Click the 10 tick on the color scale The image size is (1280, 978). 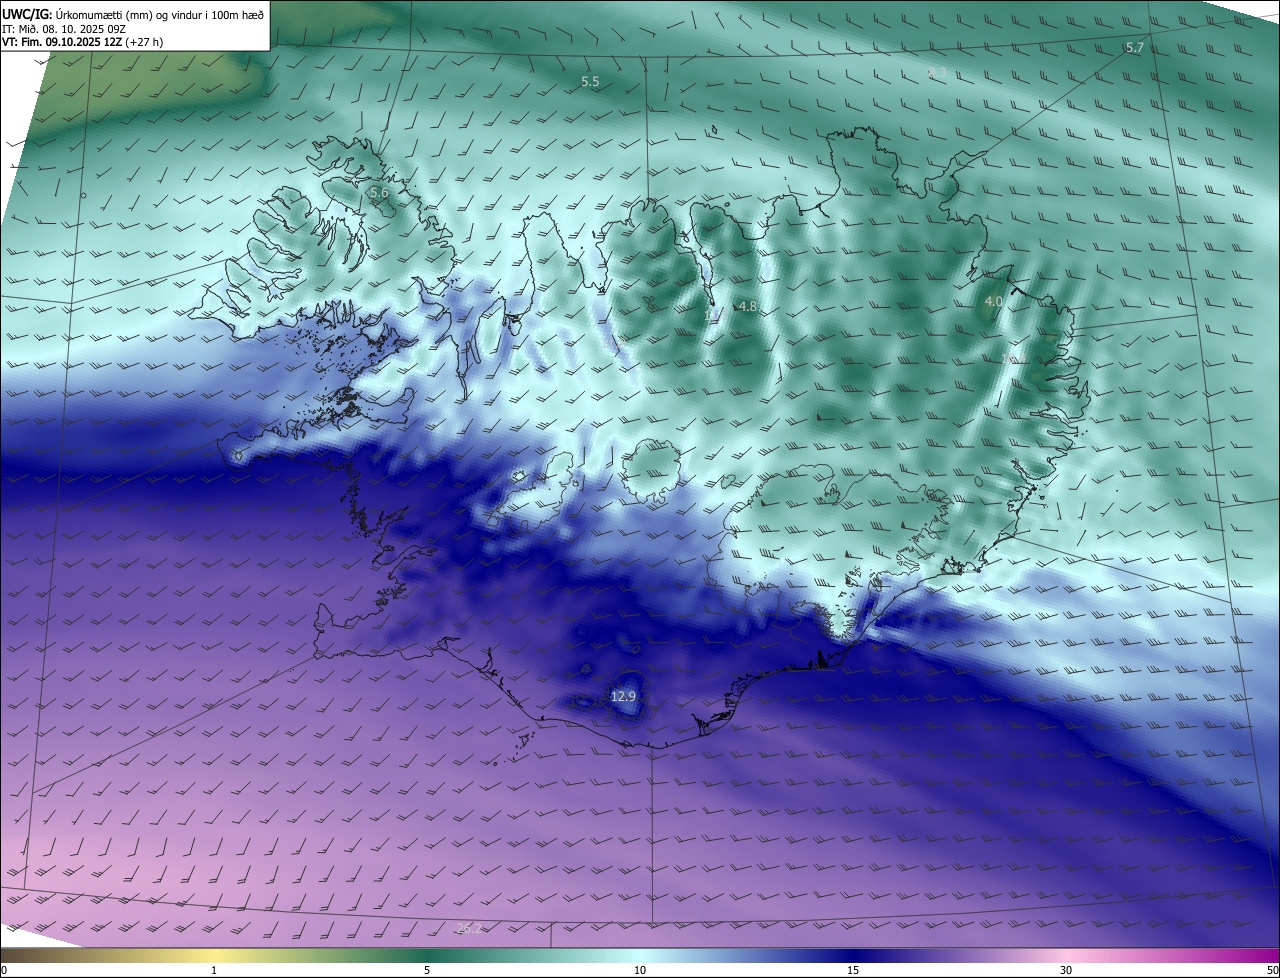pos(640,970)
